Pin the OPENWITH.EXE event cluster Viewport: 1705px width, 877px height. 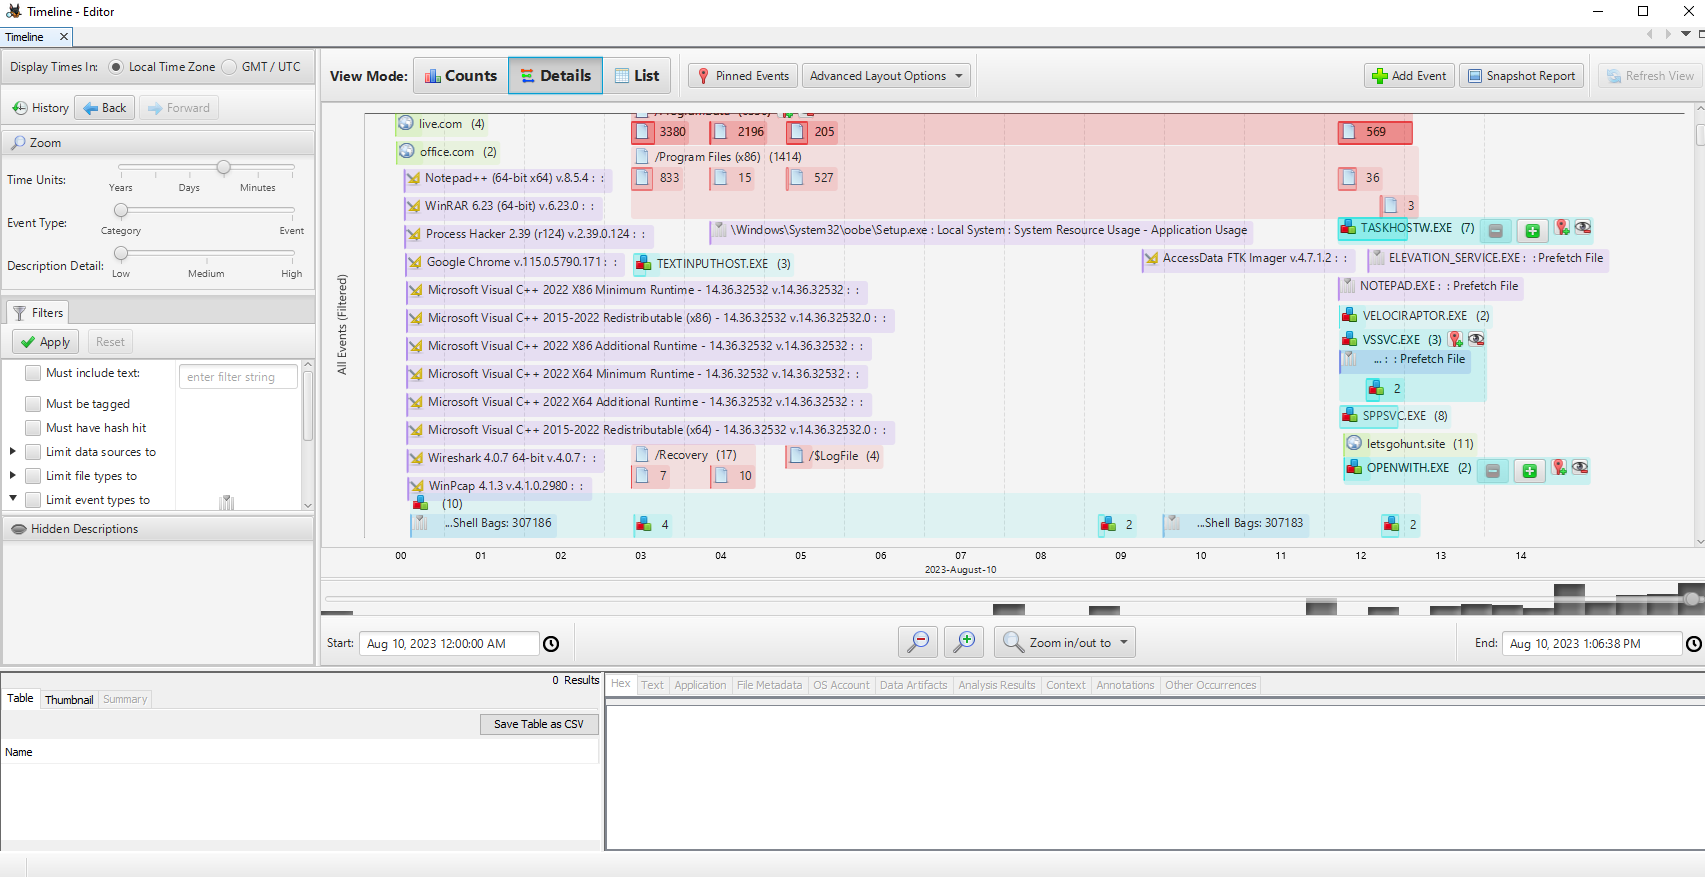[1559, 468]
